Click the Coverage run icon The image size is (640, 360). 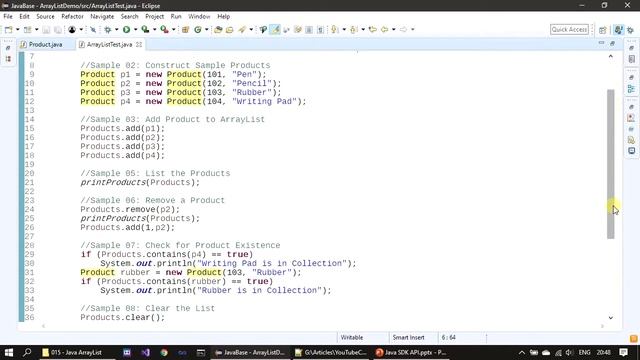[145, 30]
